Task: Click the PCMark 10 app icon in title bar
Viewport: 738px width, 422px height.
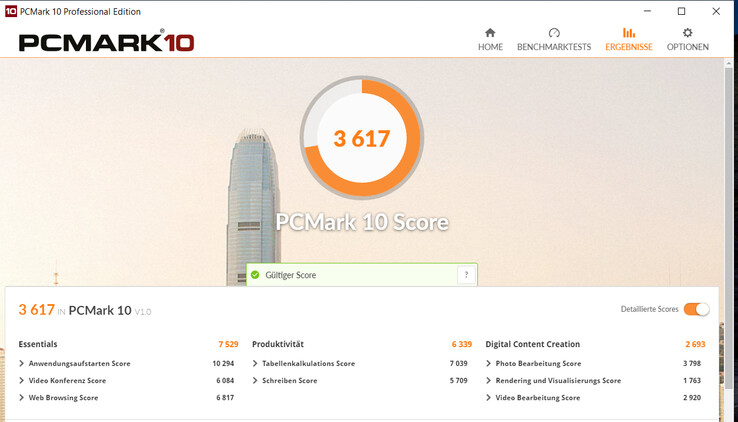Action: 11,11
